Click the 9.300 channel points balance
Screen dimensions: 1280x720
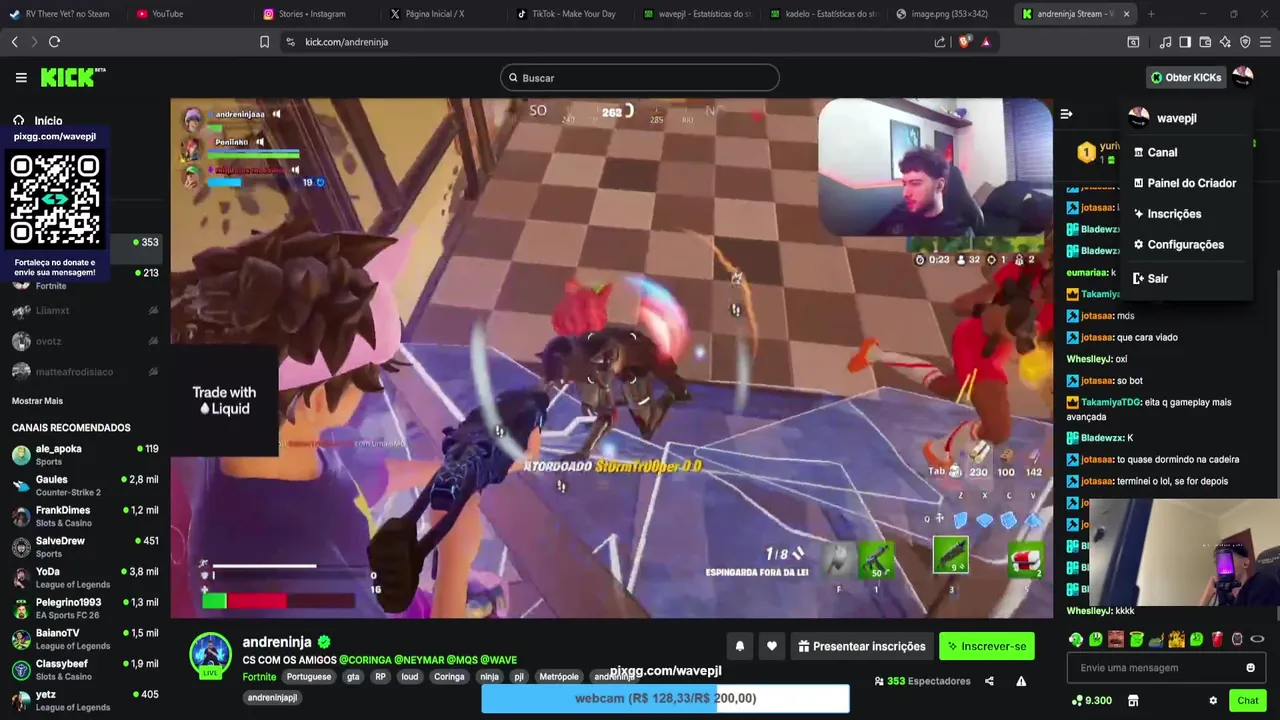coord(1092,701)
